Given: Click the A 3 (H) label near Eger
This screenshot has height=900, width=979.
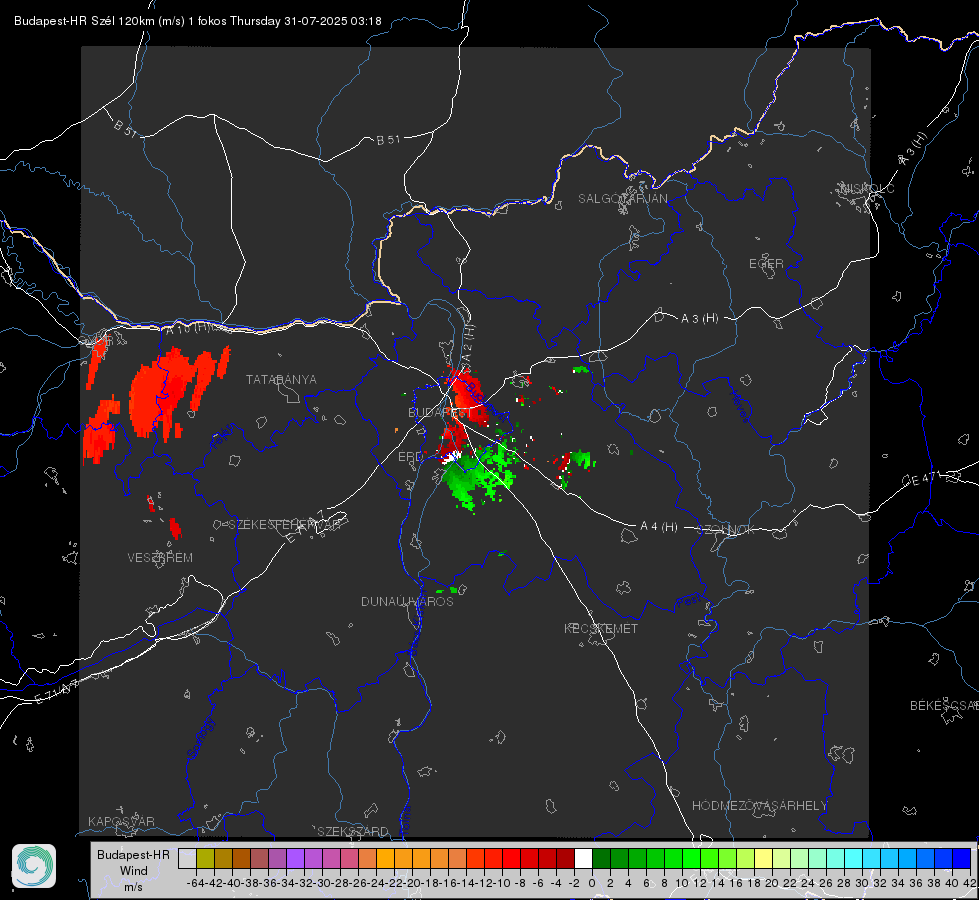Looking at the screenshot, I should (699, 319).
